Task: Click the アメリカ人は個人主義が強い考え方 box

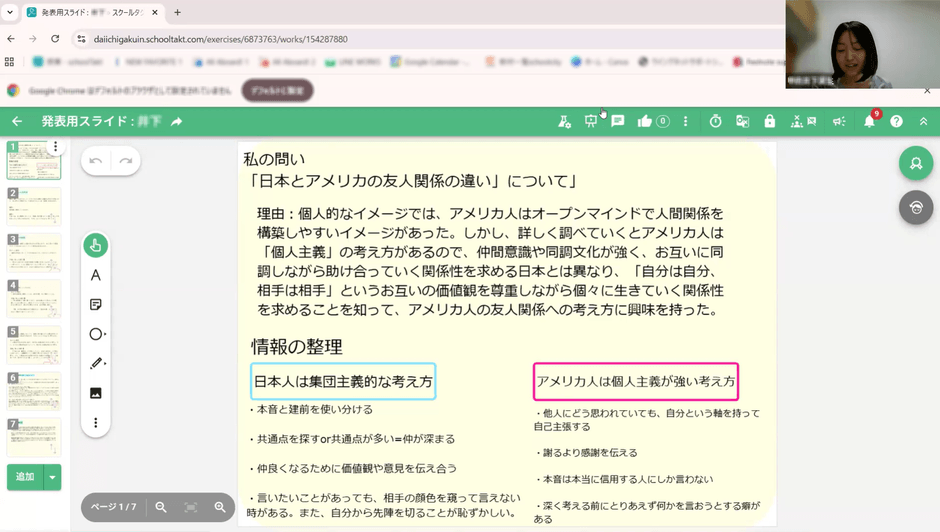Action: [635, 381]
